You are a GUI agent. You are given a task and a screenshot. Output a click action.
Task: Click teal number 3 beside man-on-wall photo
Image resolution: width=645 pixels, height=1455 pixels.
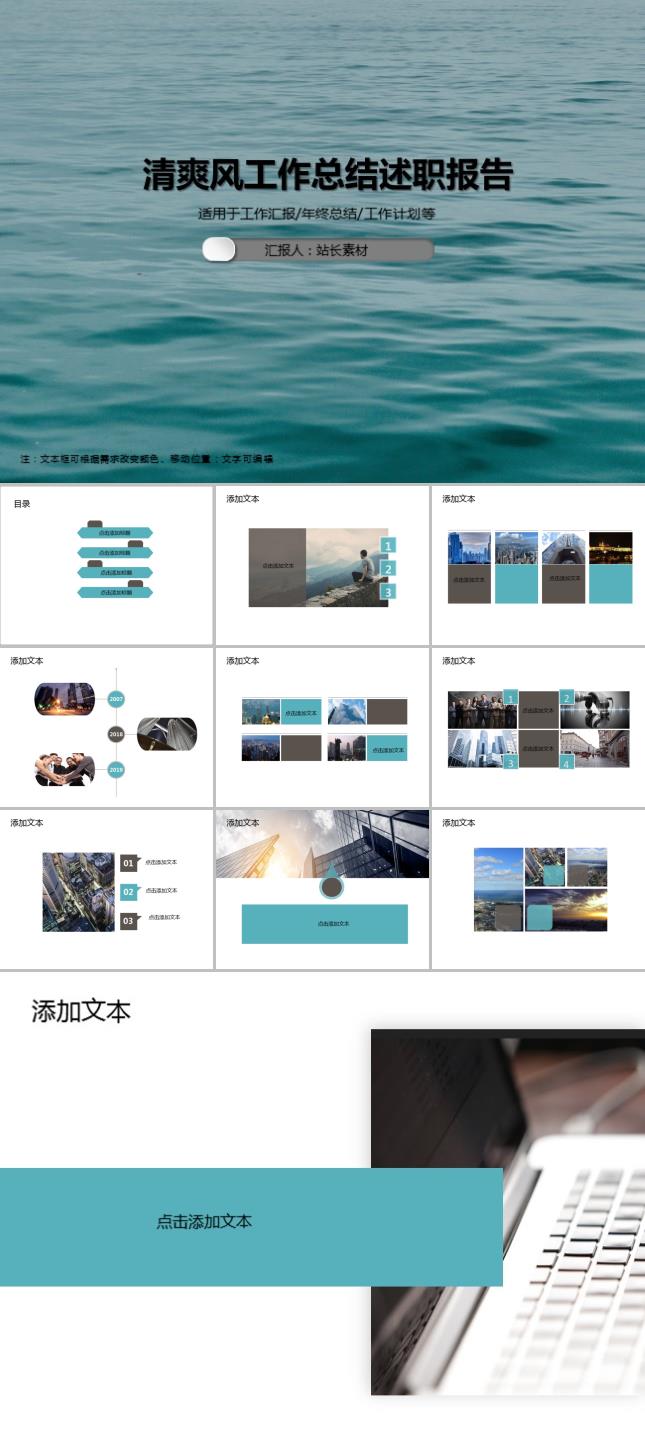coord(389,592)
